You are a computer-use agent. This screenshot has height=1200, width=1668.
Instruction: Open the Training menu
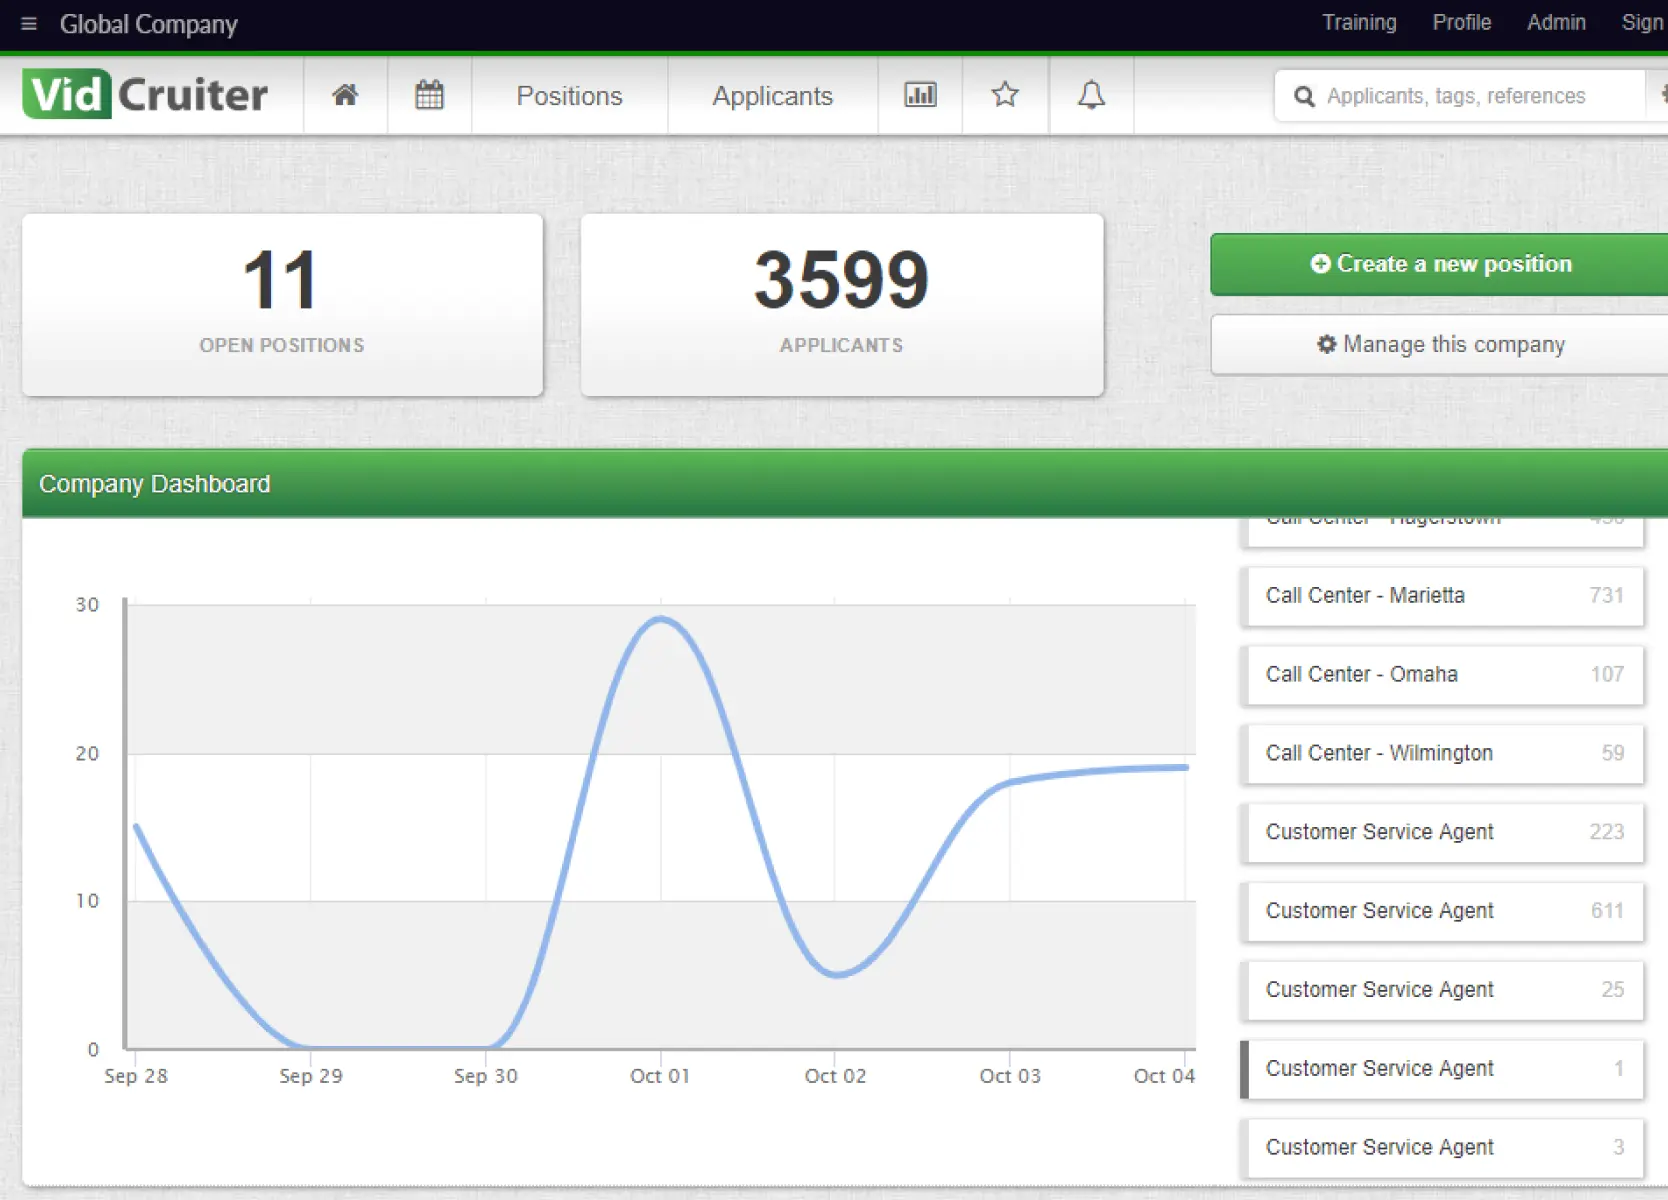point(1359,22)
